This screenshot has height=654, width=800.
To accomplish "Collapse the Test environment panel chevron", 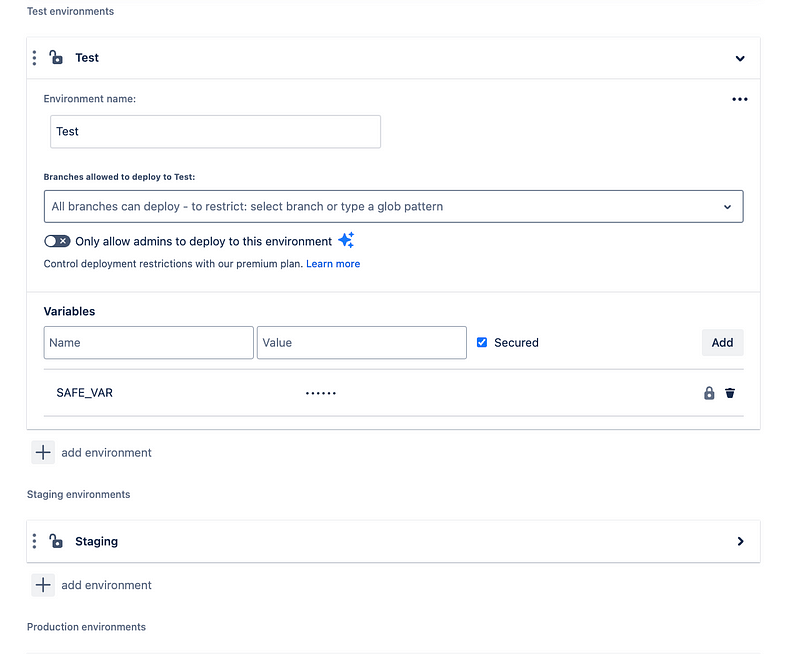I will click(740, 58).
